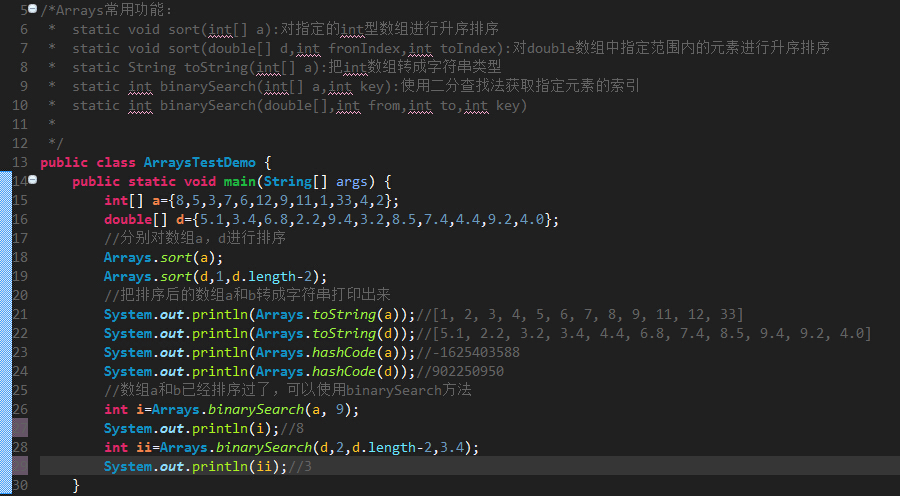This screenshot has width=900, height=496.
Task: Click the Arrays.sort(d,1,d.length-2) statement
Action: (x=215, y=276)
